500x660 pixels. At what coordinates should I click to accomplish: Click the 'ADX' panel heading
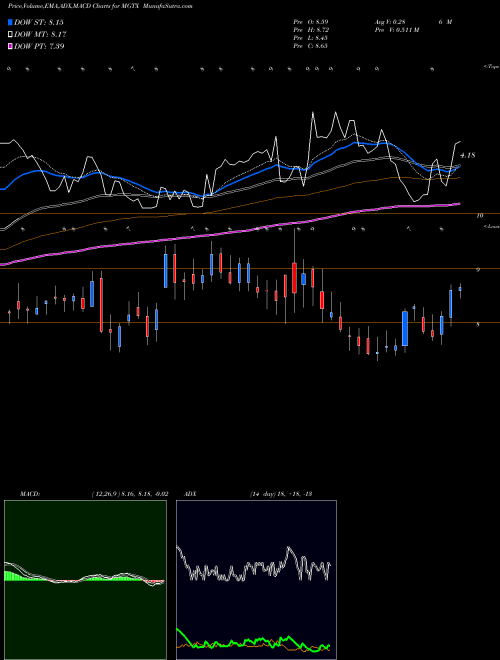pyautogui.click(x=190, y=494)
